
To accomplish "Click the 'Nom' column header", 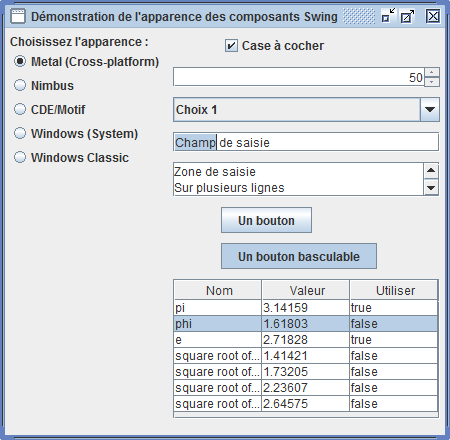I will pyautogui.click(x=218, y=290).
